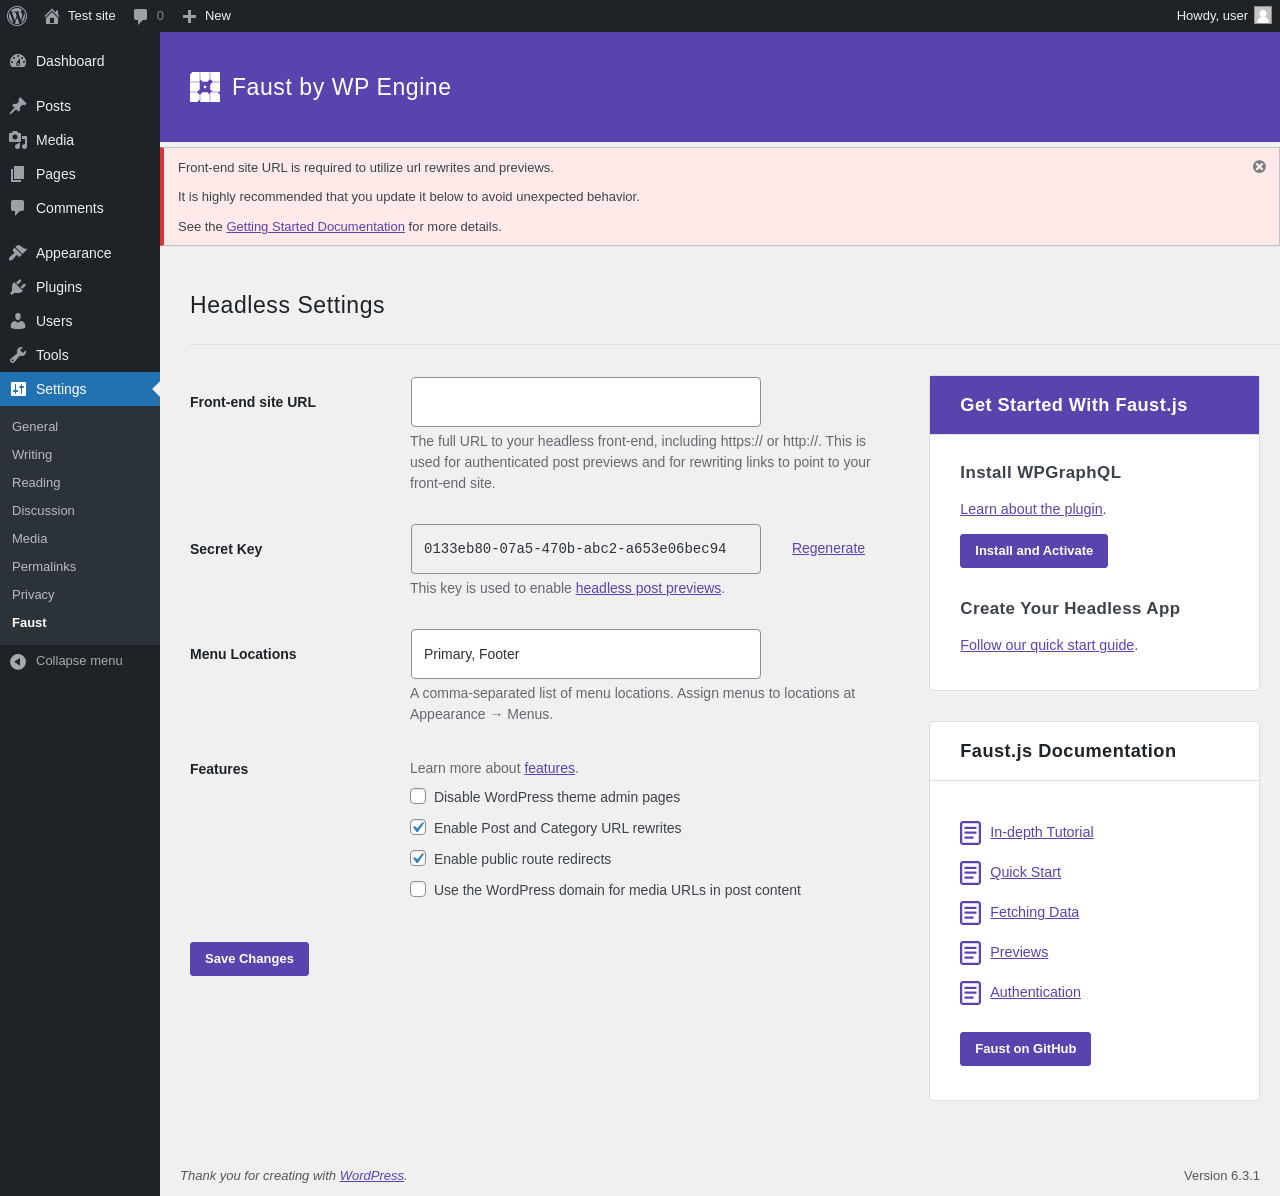This screenshot has width=1280, height=1196.
Task: Click the Users person icon
Action: [x=18, y=321]
